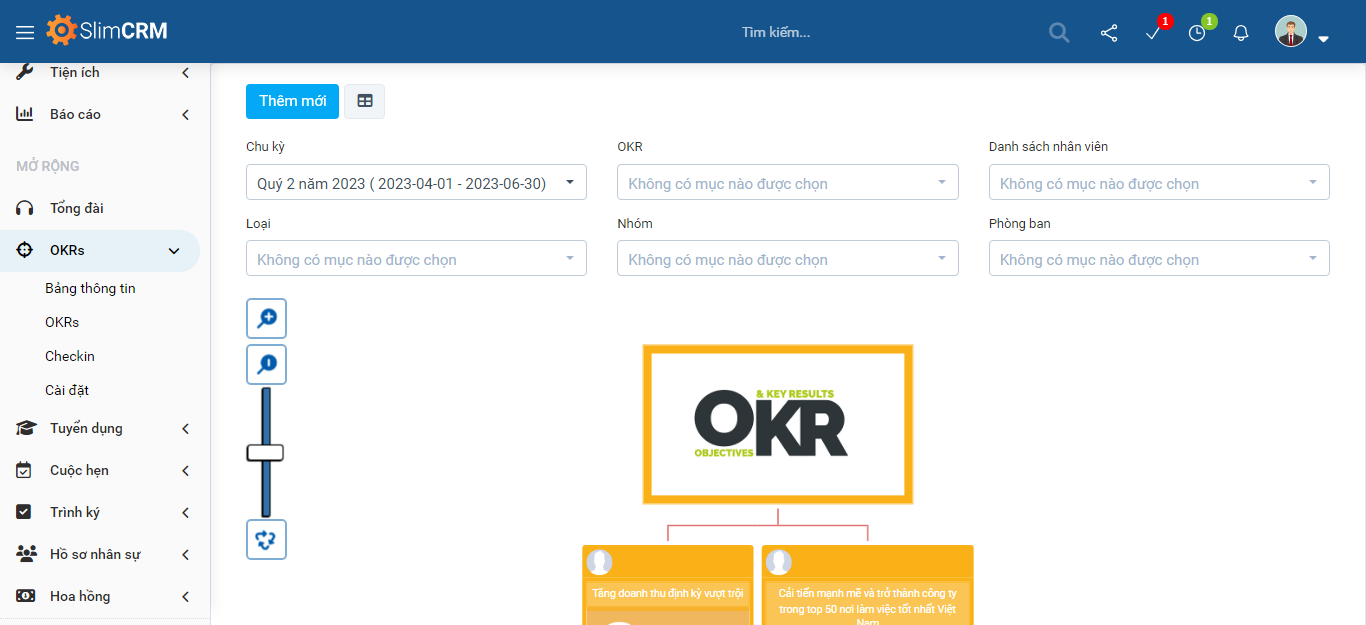This screenshot has height=625, width=1366.
Task: Switch to table view icon button
Action: click(365, 101)
